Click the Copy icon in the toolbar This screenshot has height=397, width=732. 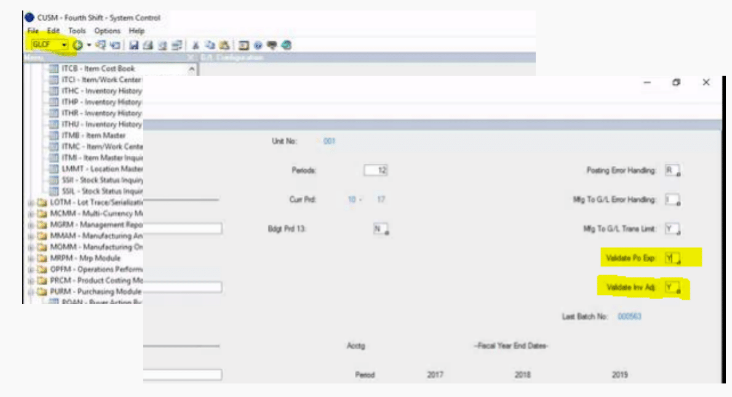(210, 45)
